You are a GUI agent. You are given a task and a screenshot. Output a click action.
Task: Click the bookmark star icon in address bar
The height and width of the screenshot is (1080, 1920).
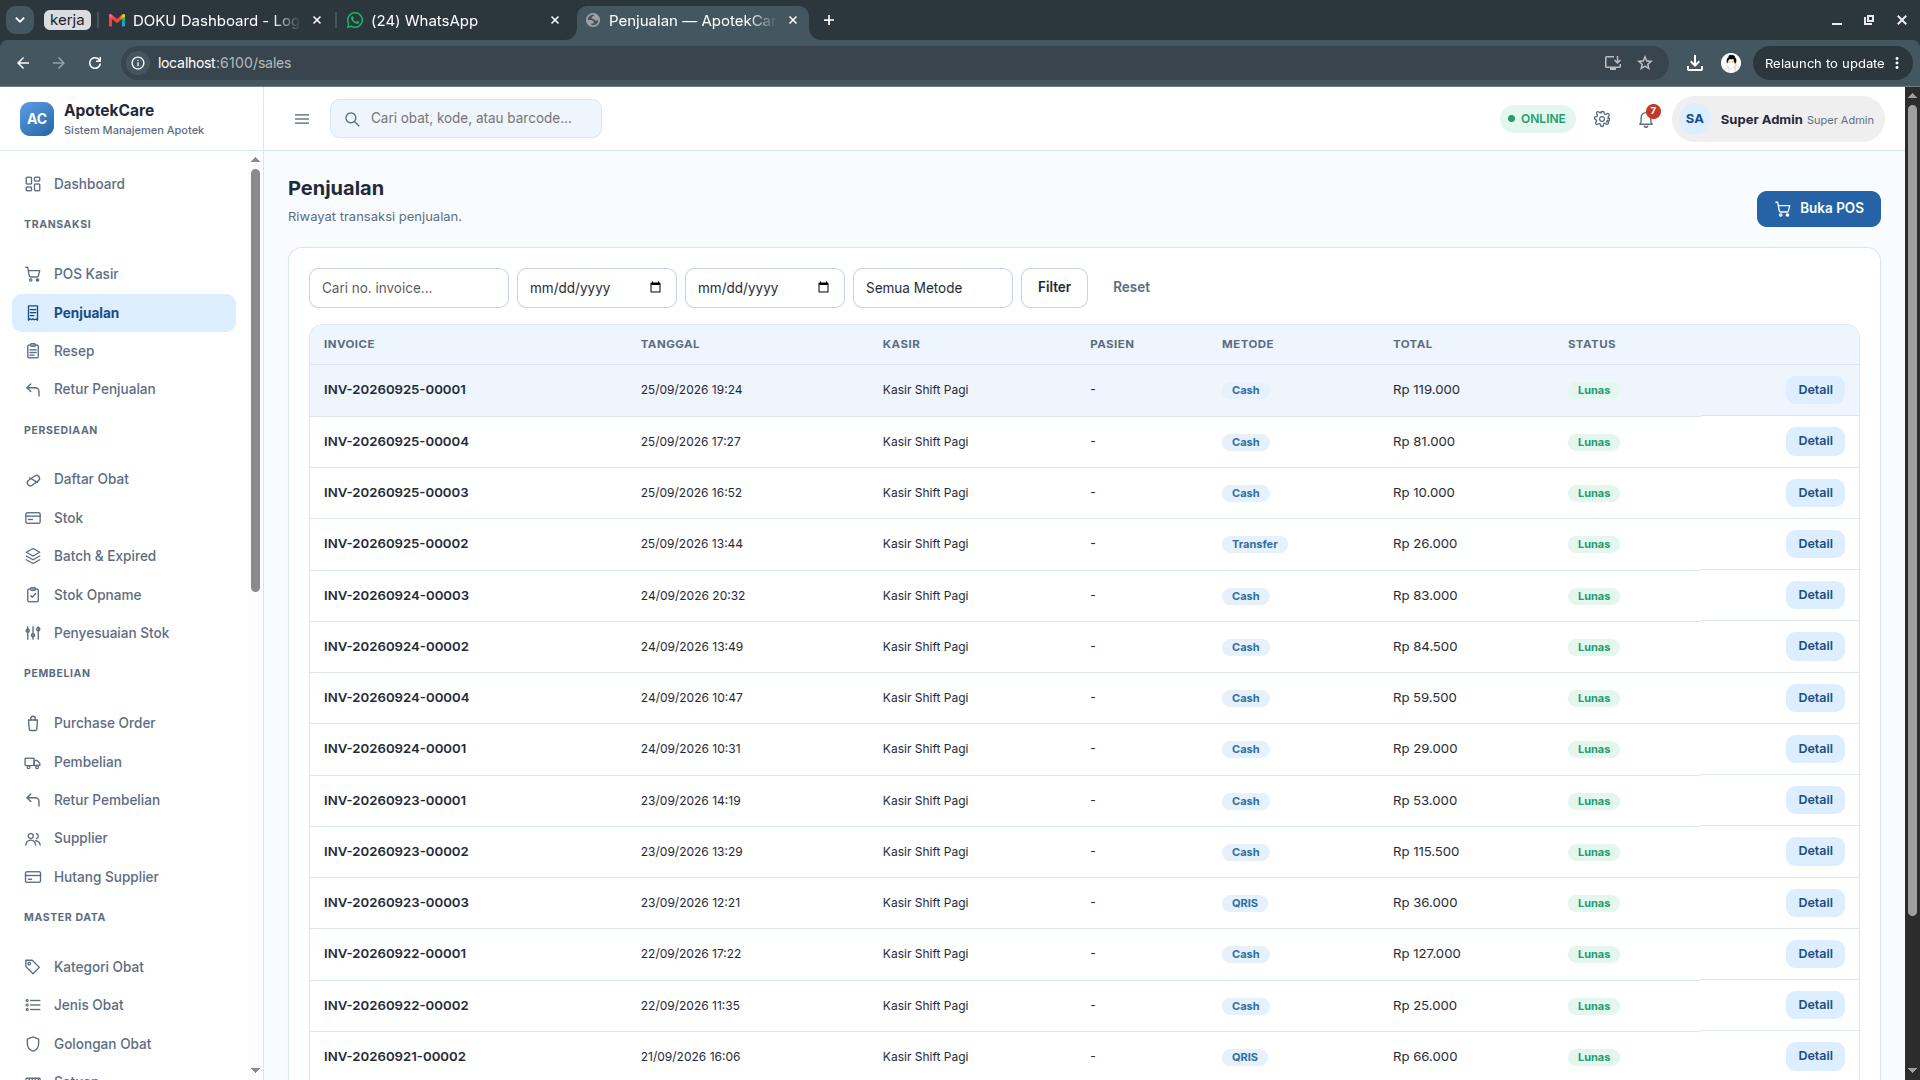pyautogui.click(x=1645, y=63)
